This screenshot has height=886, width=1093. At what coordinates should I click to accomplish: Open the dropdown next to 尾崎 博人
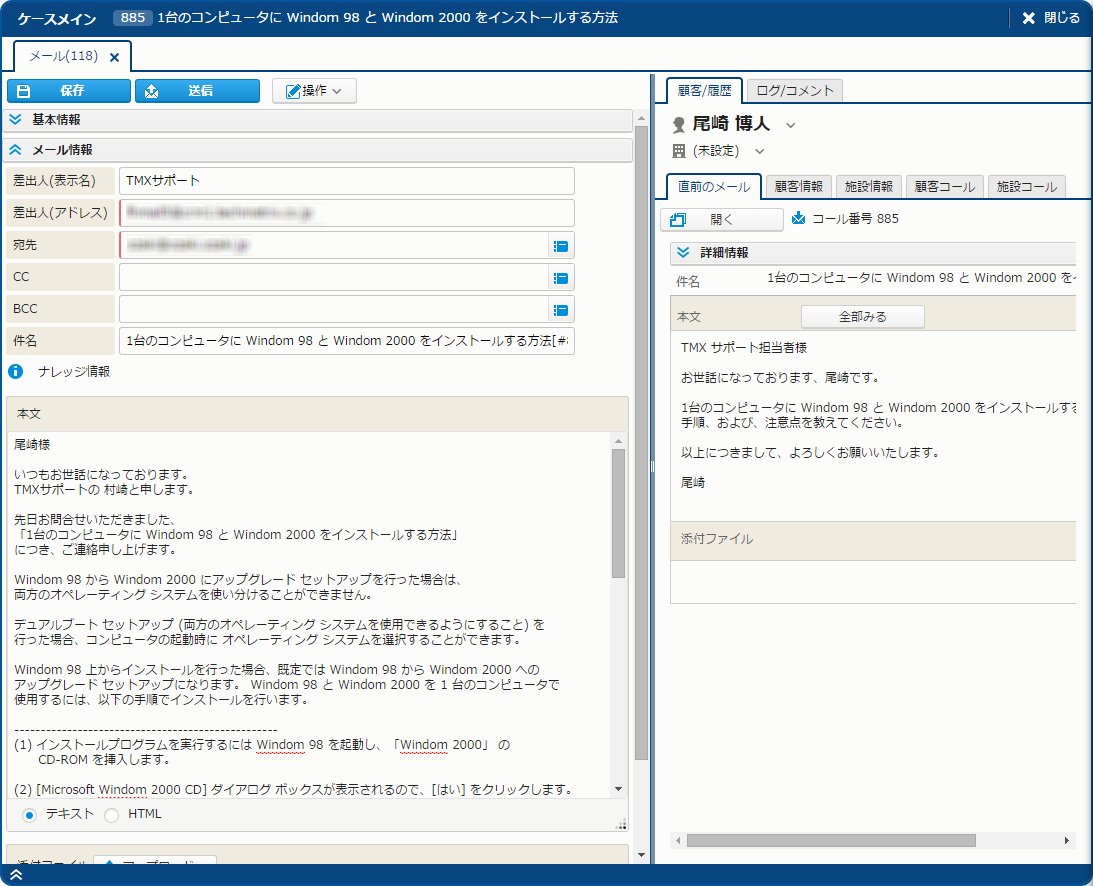pos(790,125)
